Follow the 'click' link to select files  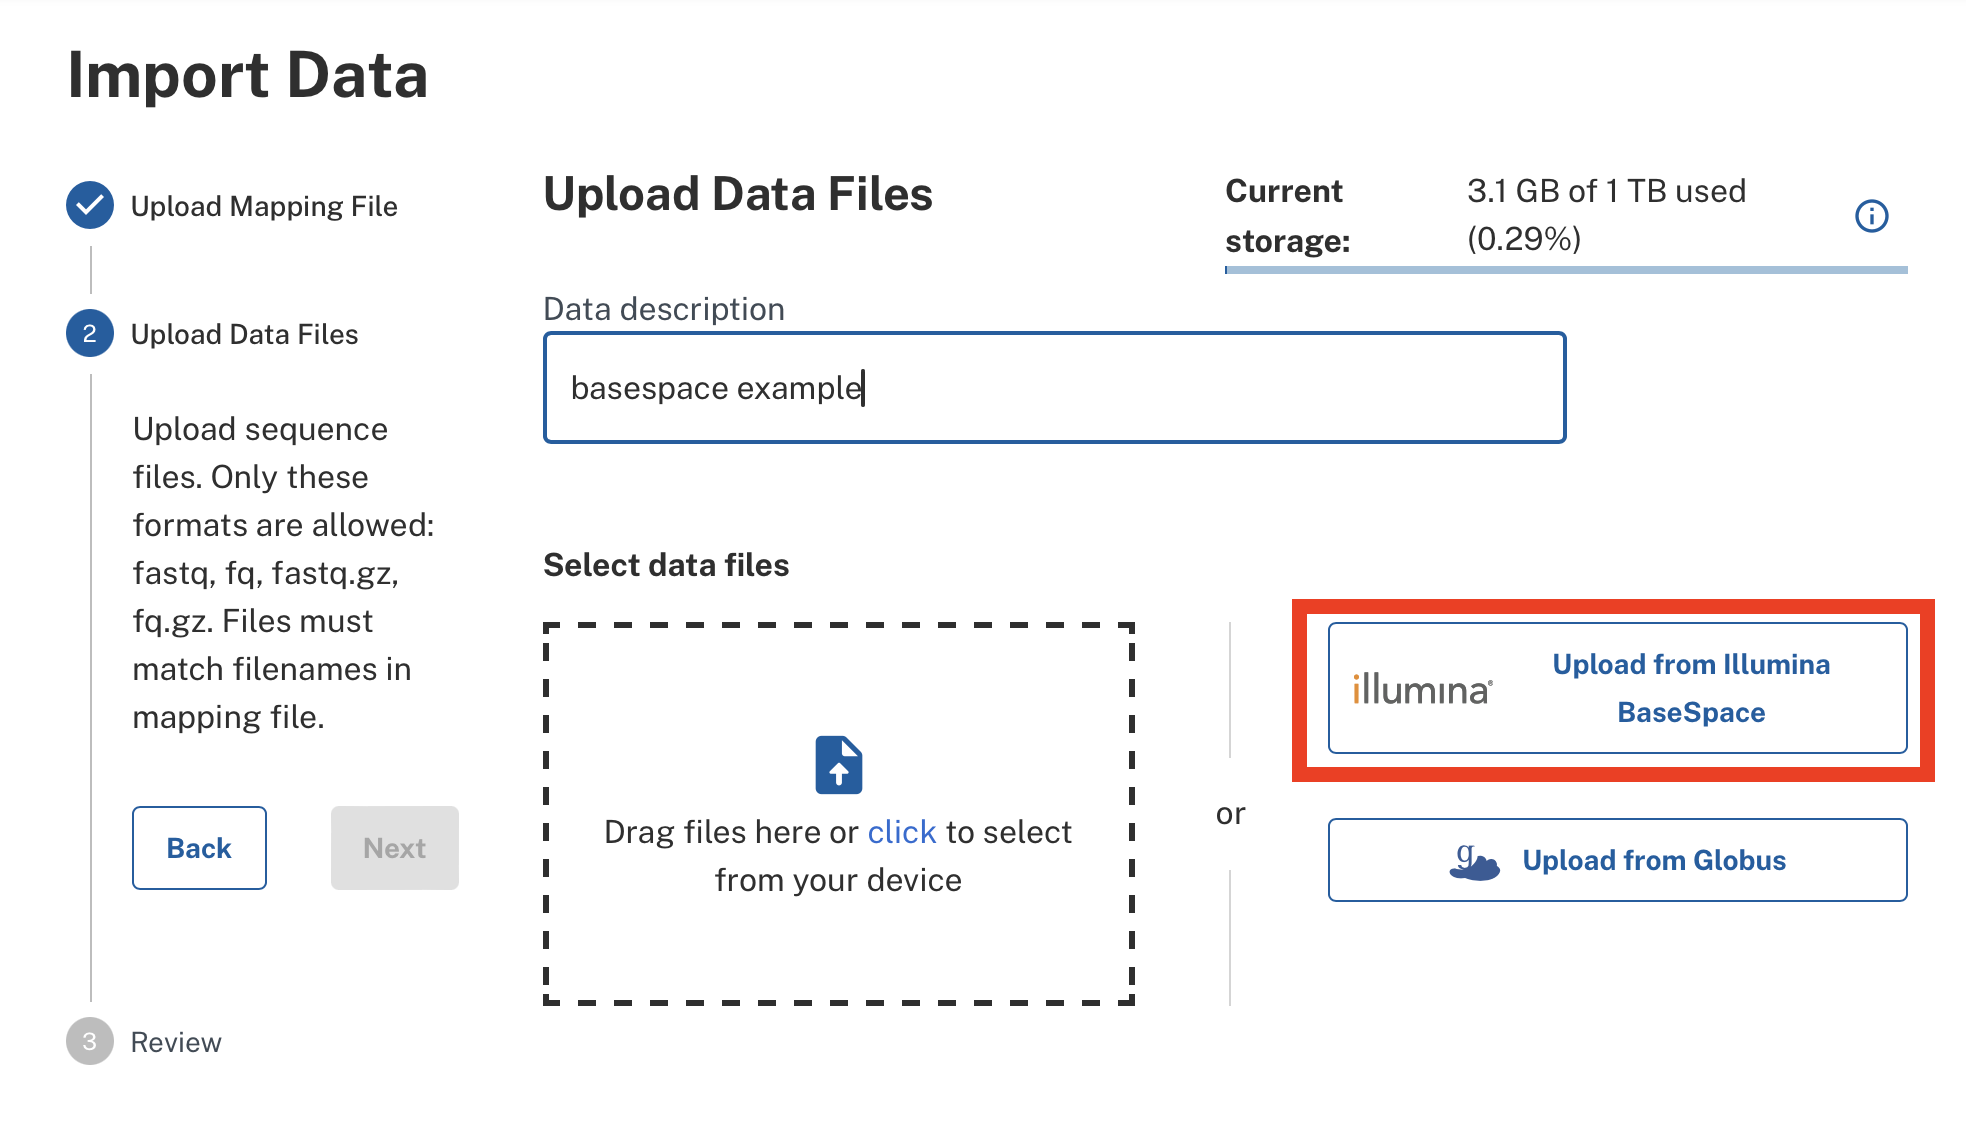click(901, 832)
